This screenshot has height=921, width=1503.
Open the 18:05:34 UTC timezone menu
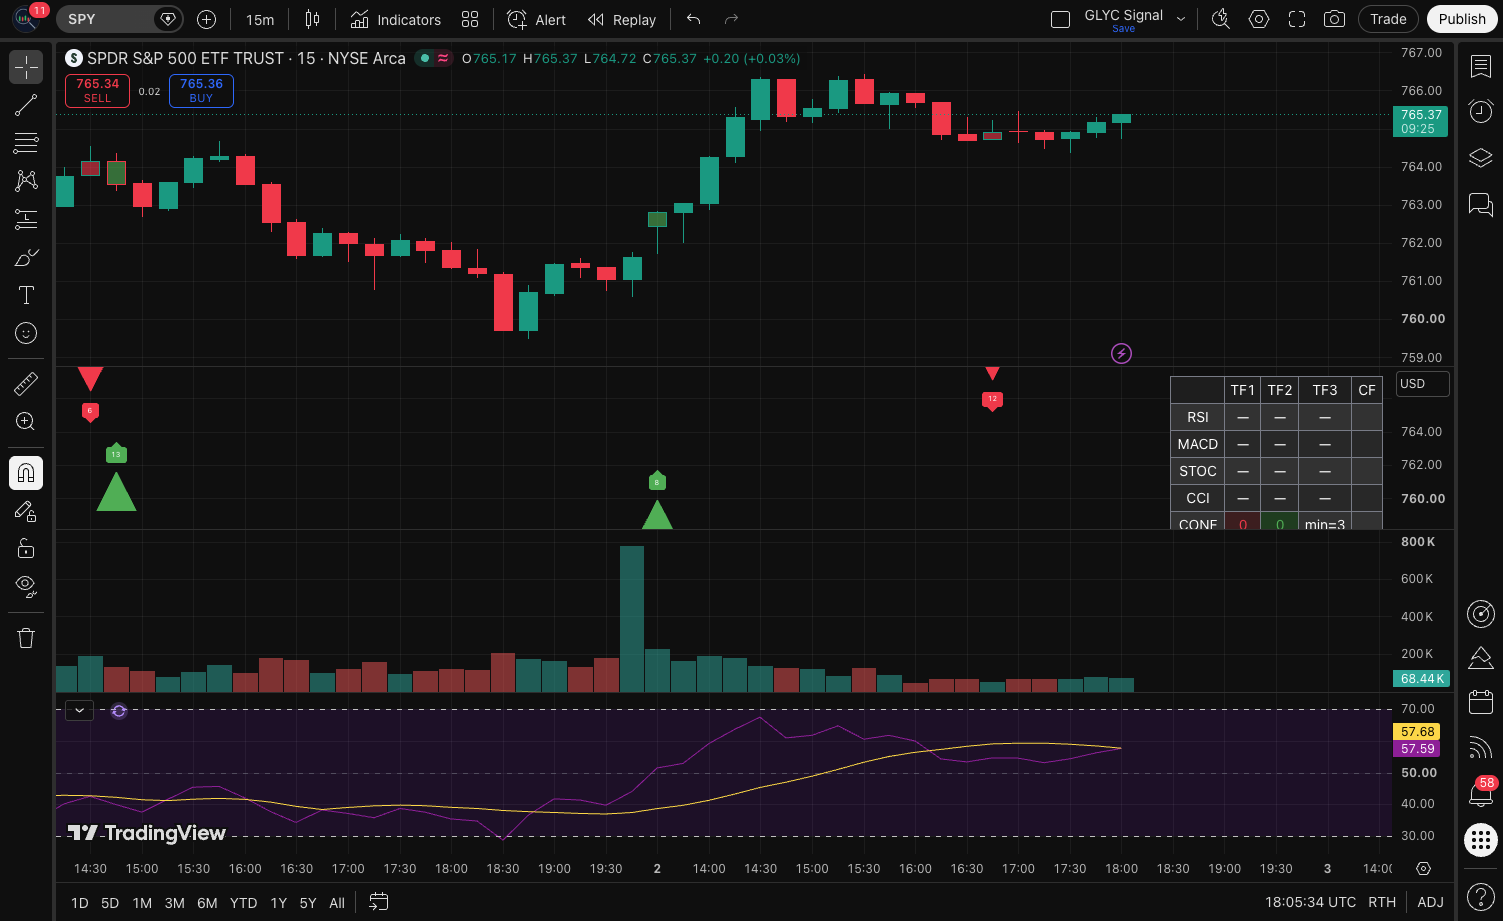(1311, 902)
